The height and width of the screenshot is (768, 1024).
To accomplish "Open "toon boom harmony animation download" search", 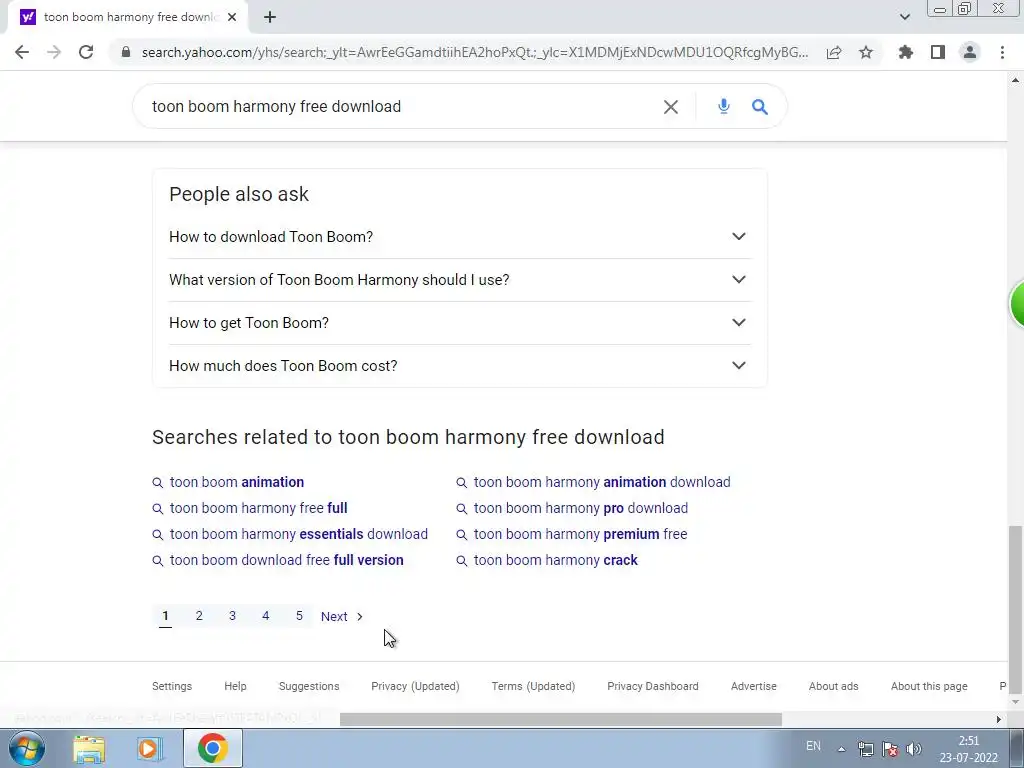I will point(601,482).
